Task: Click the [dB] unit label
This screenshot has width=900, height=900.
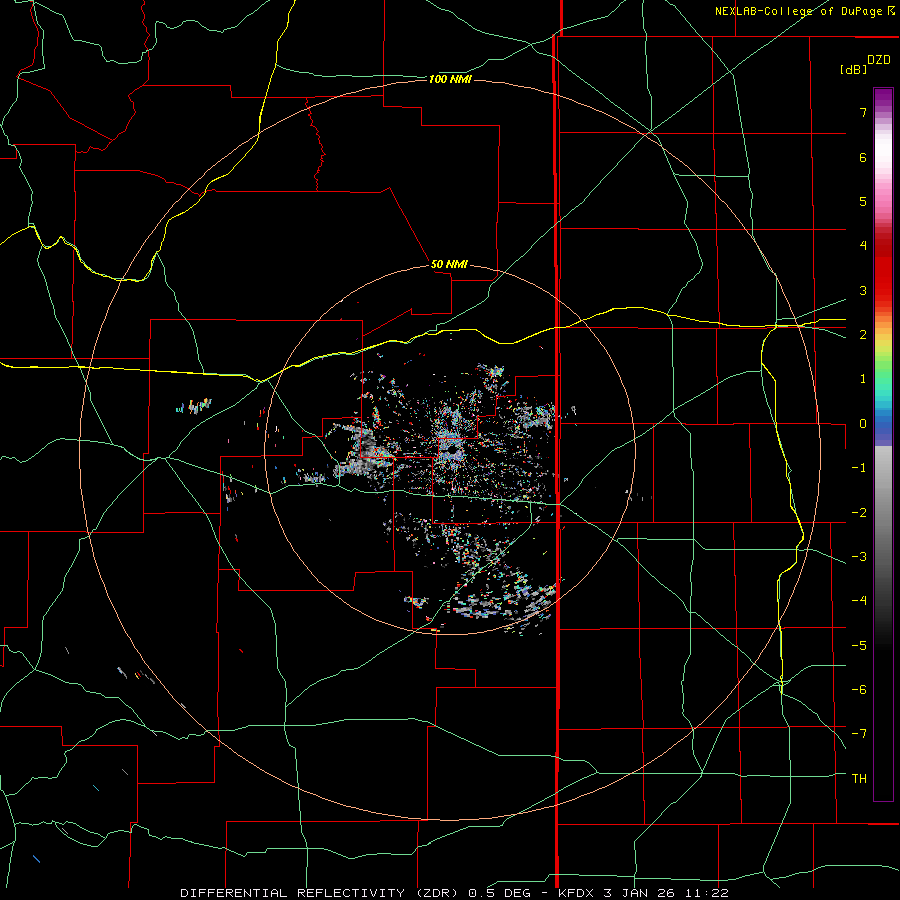Action: click(854, 69)
